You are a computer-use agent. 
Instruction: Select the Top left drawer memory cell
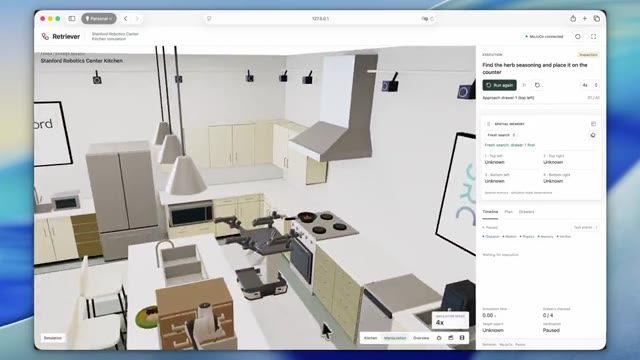coord(511,159)
